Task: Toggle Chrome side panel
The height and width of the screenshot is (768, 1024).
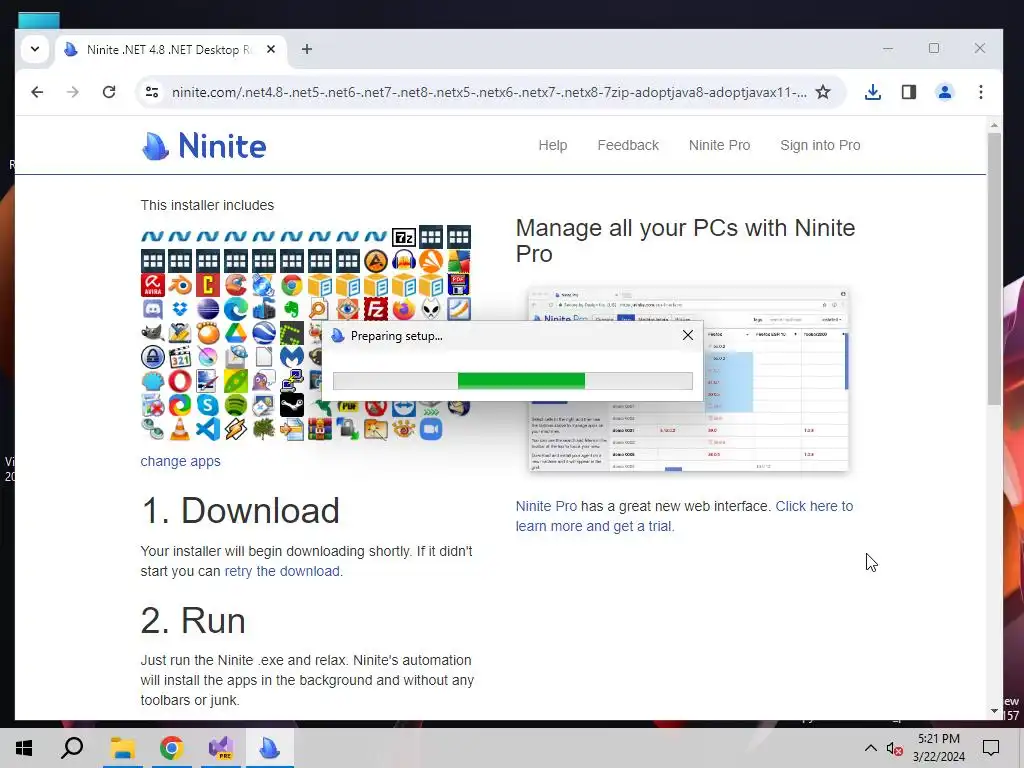Action: point(908,92)
